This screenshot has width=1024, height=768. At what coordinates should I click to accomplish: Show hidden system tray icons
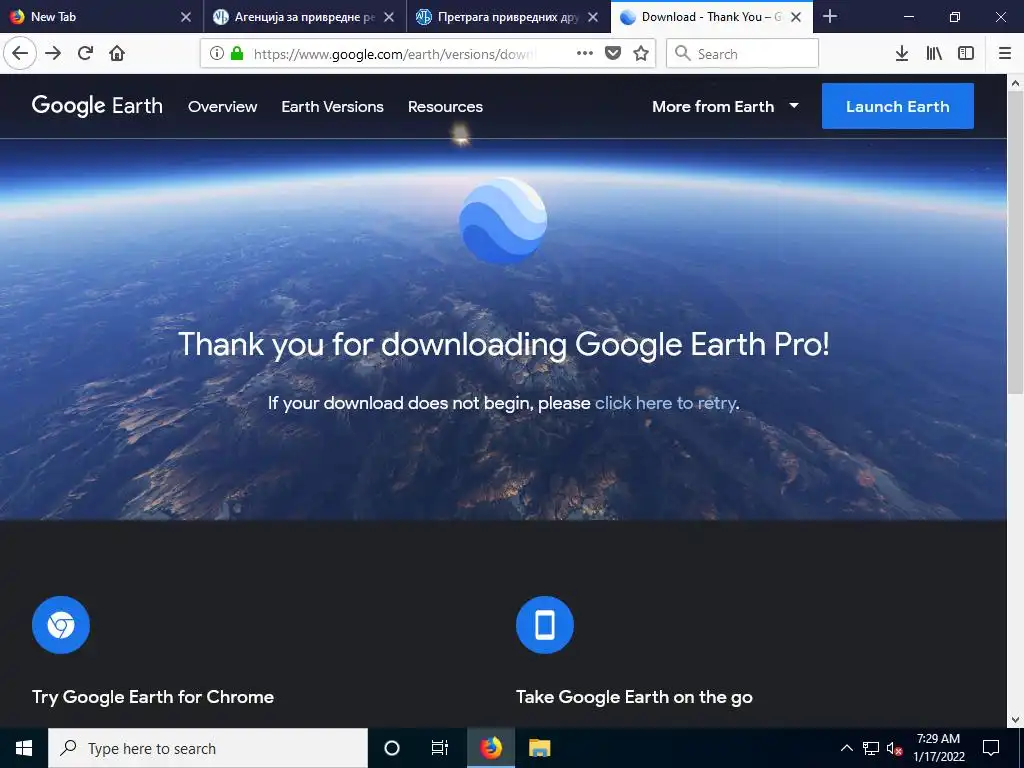[846, 748]
